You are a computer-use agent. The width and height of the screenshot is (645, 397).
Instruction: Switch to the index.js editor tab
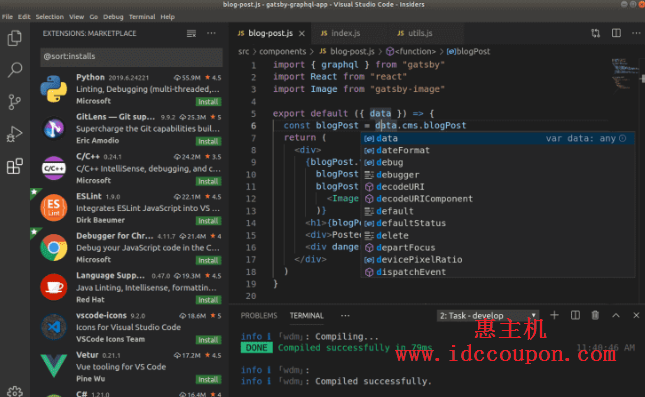[347, 33]
